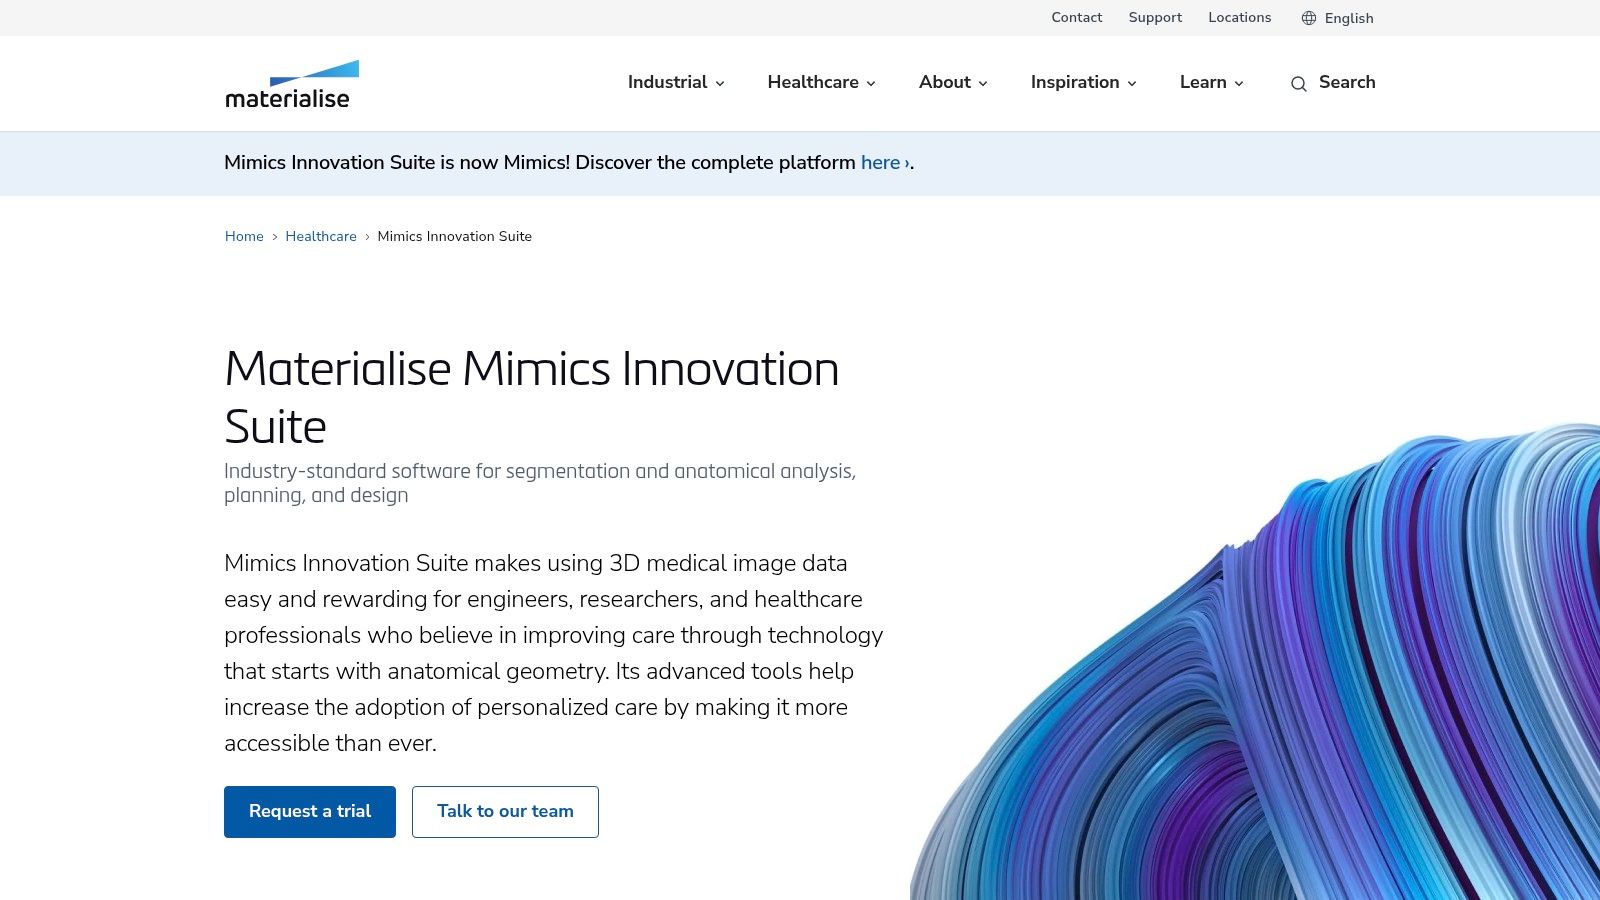
Task: Go to the Contact page
Action: 1076,17
